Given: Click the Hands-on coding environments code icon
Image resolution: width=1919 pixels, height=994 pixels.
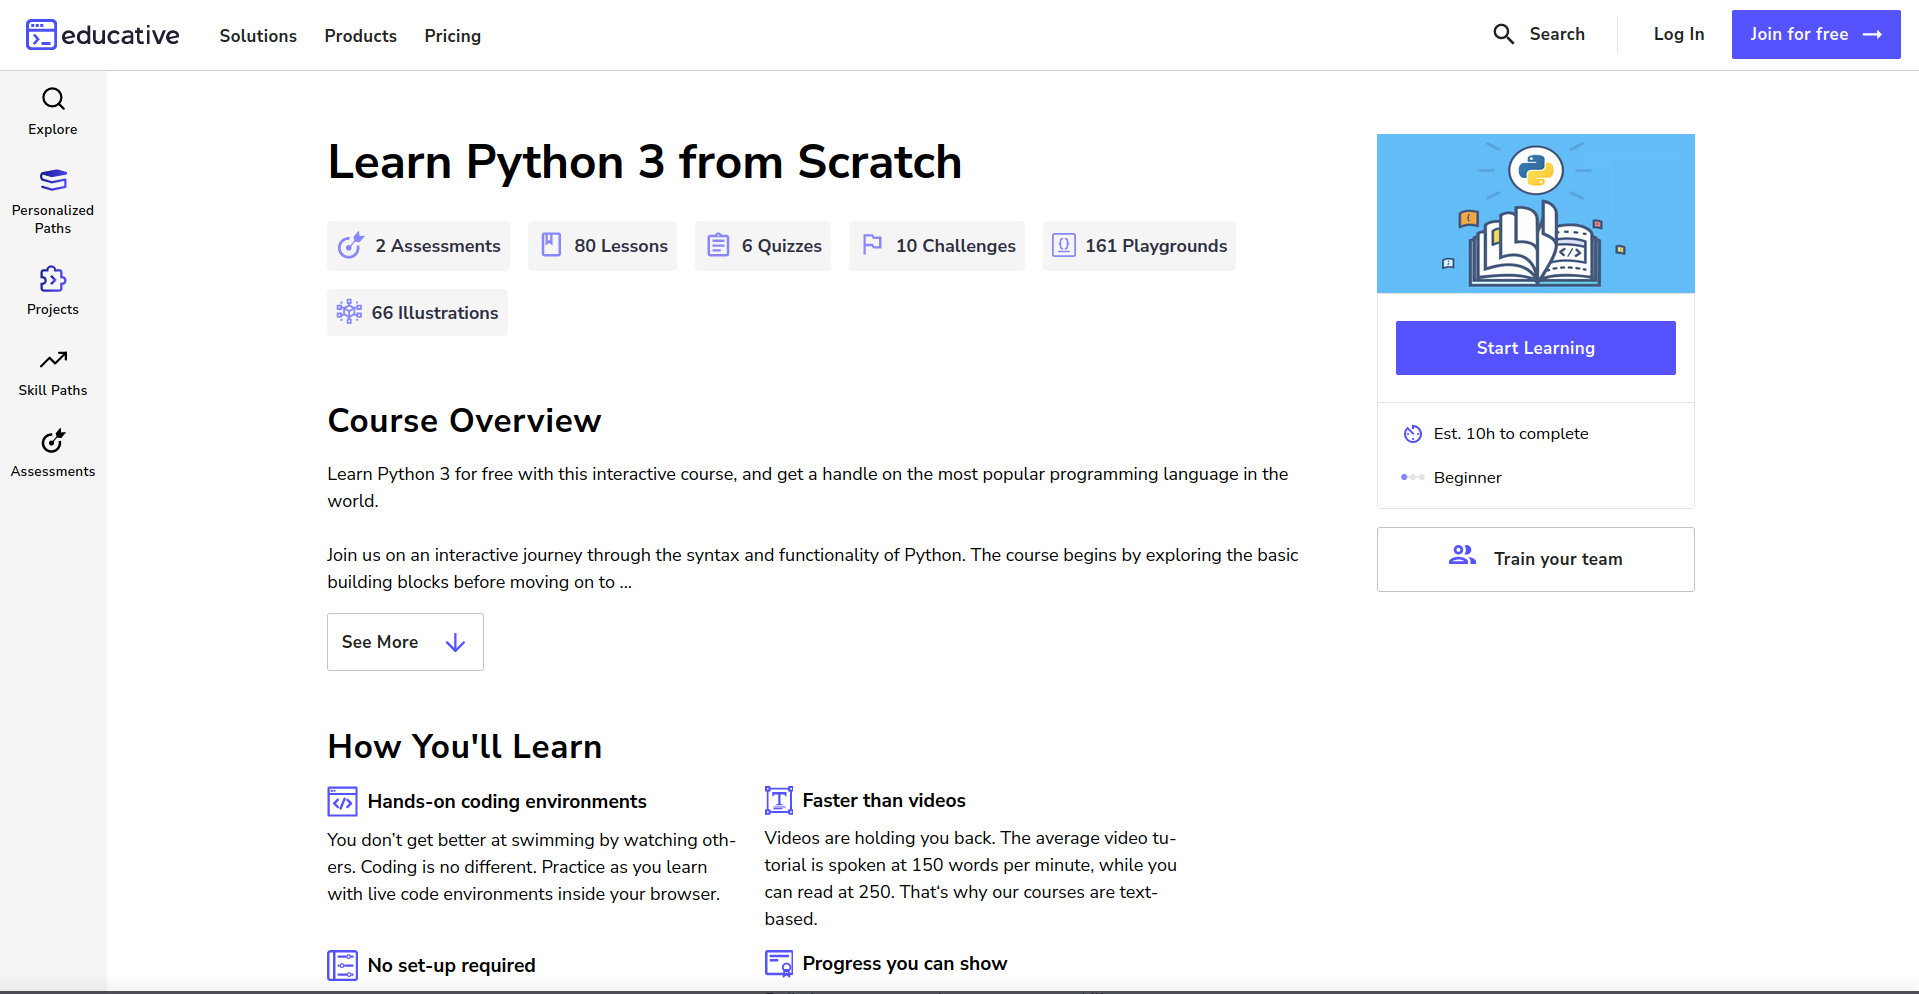Looking at the screenshot, I should [x=342, y=802].
